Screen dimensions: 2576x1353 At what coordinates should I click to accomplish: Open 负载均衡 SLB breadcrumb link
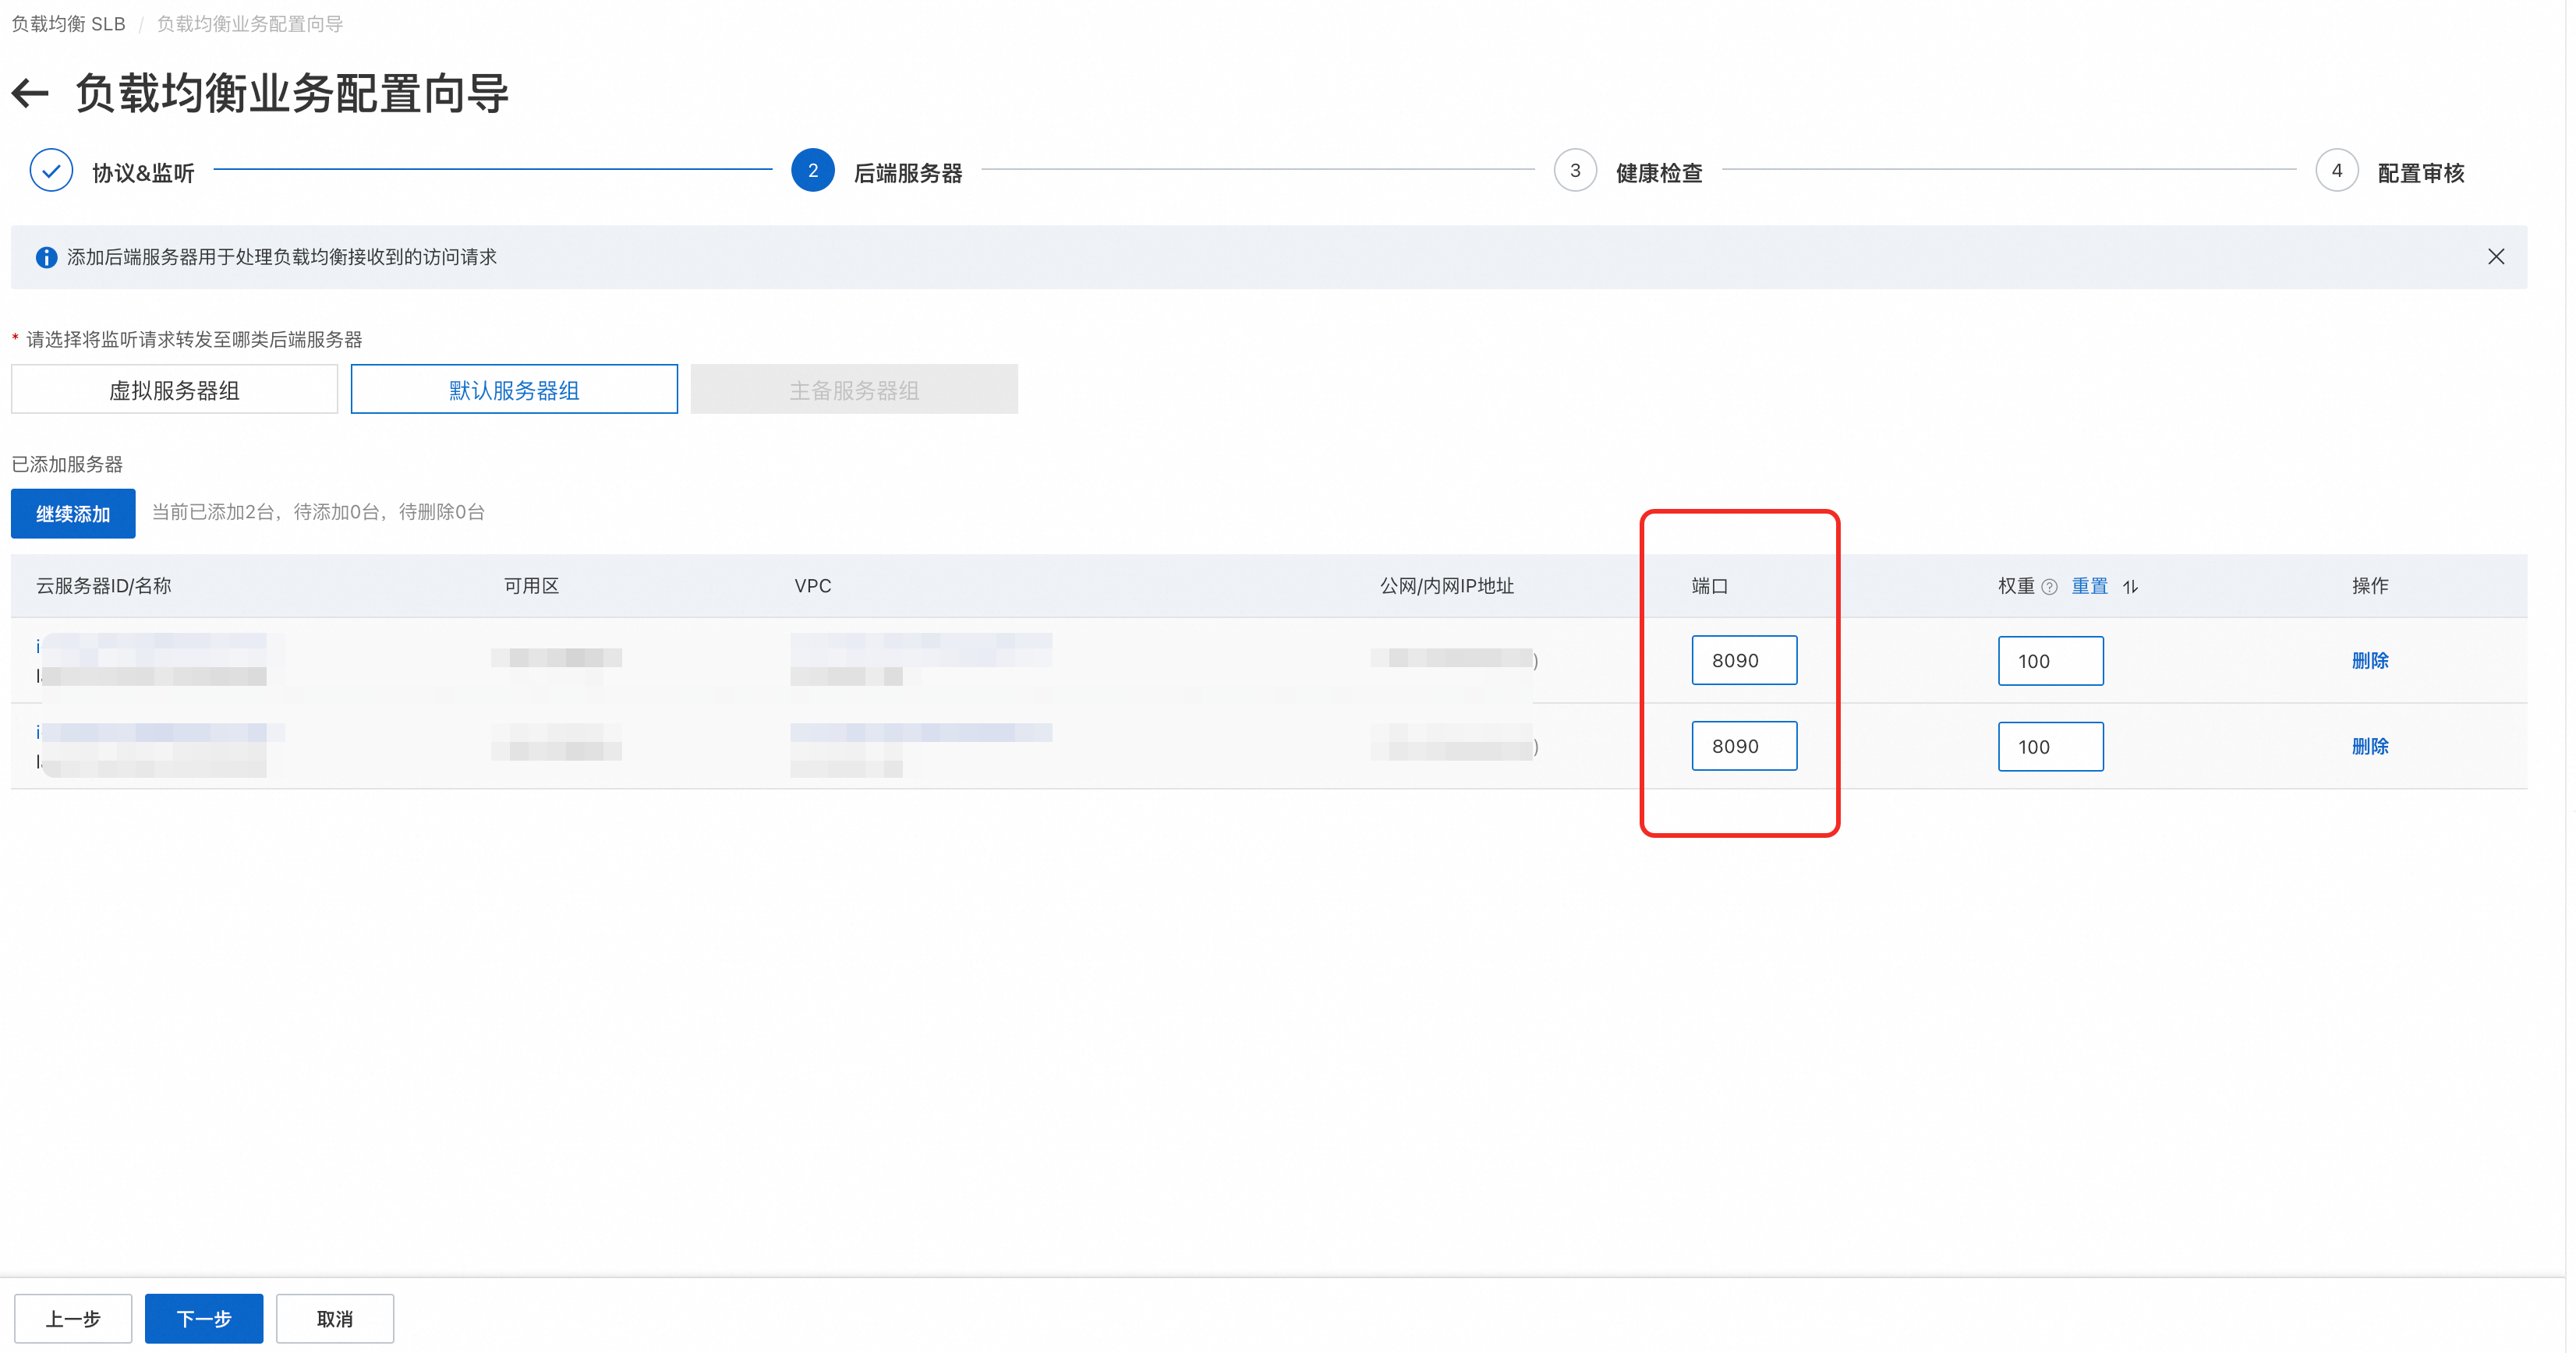pos(68,24)
